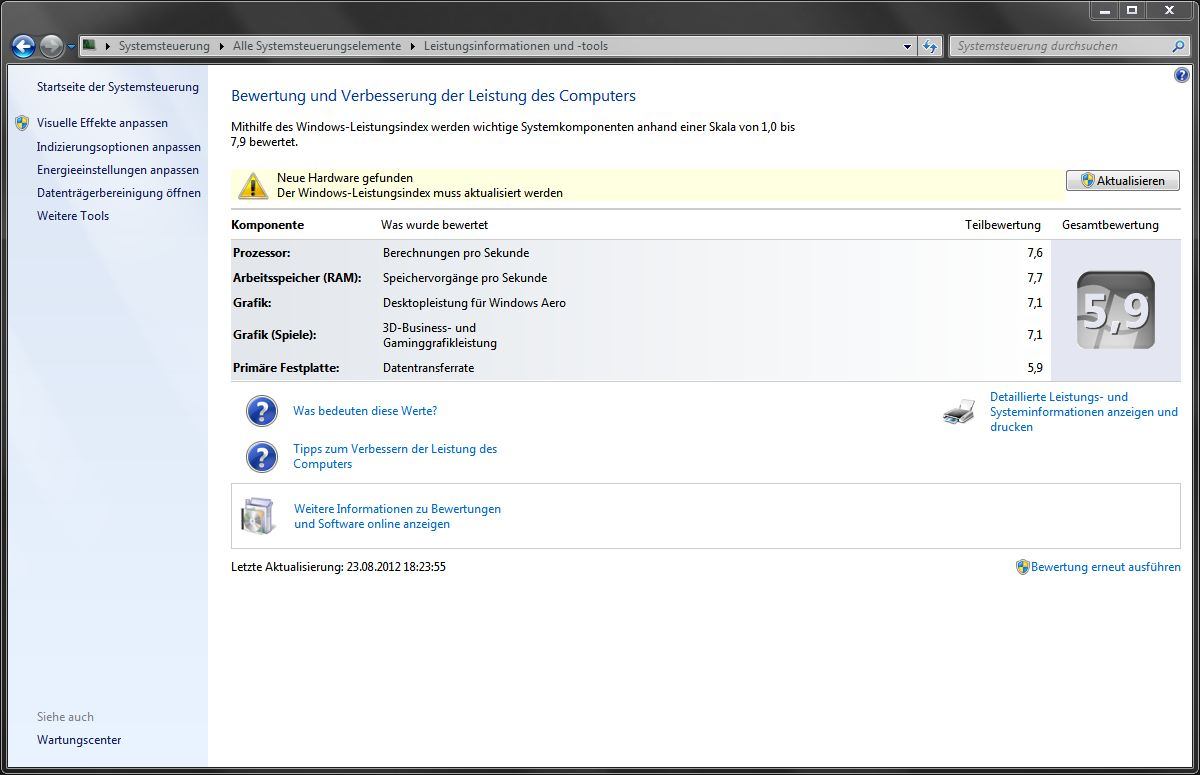Open Was bedeuten diese Werte? link
The height and width of the screenshot is (775, 1200).
pos(365,411)
